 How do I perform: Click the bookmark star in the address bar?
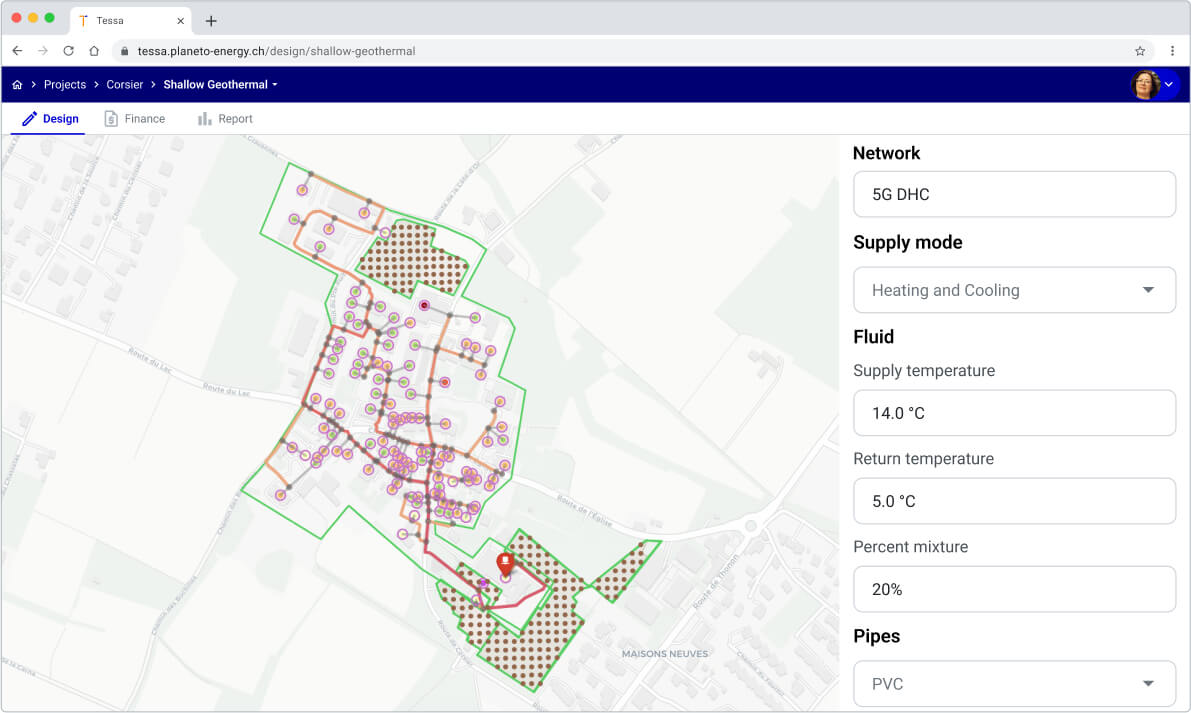[1139, 49]
